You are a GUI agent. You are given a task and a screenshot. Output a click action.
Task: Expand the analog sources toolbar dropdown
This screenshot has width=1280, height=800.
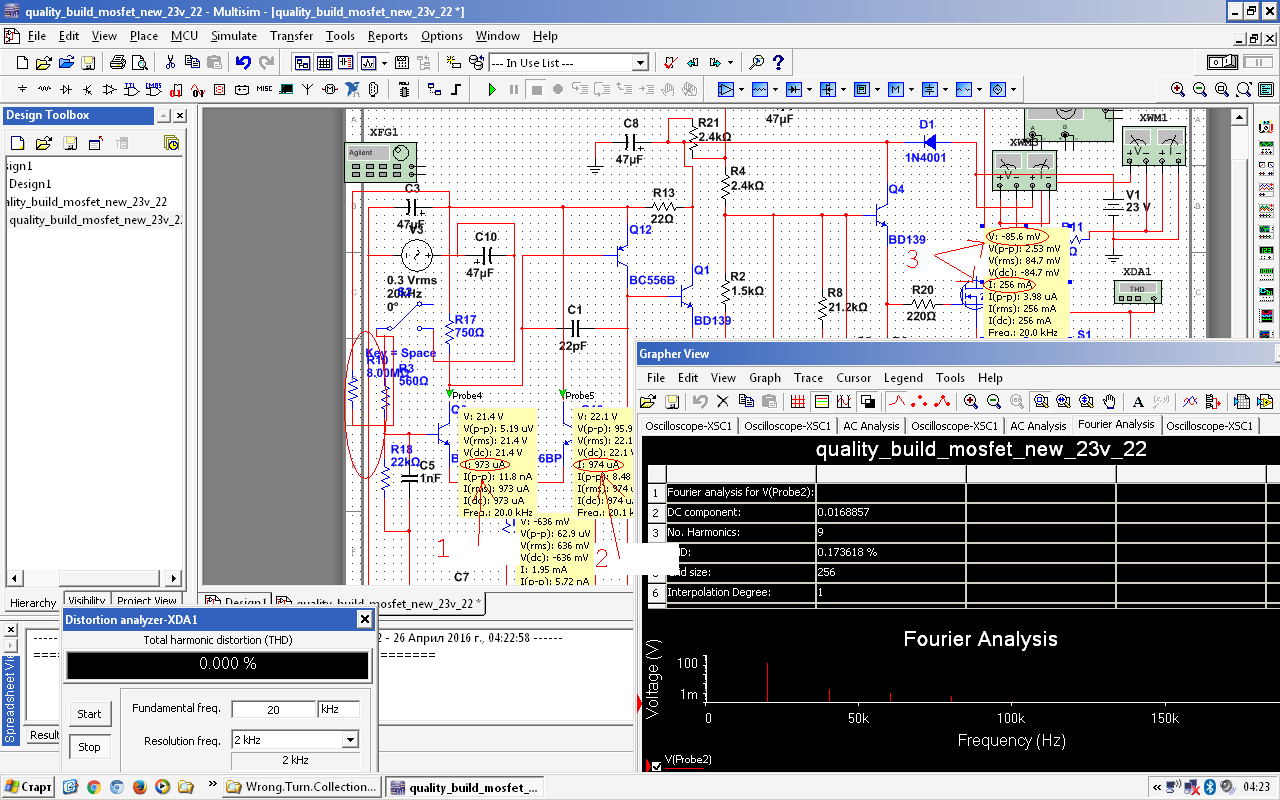[741, 89]
